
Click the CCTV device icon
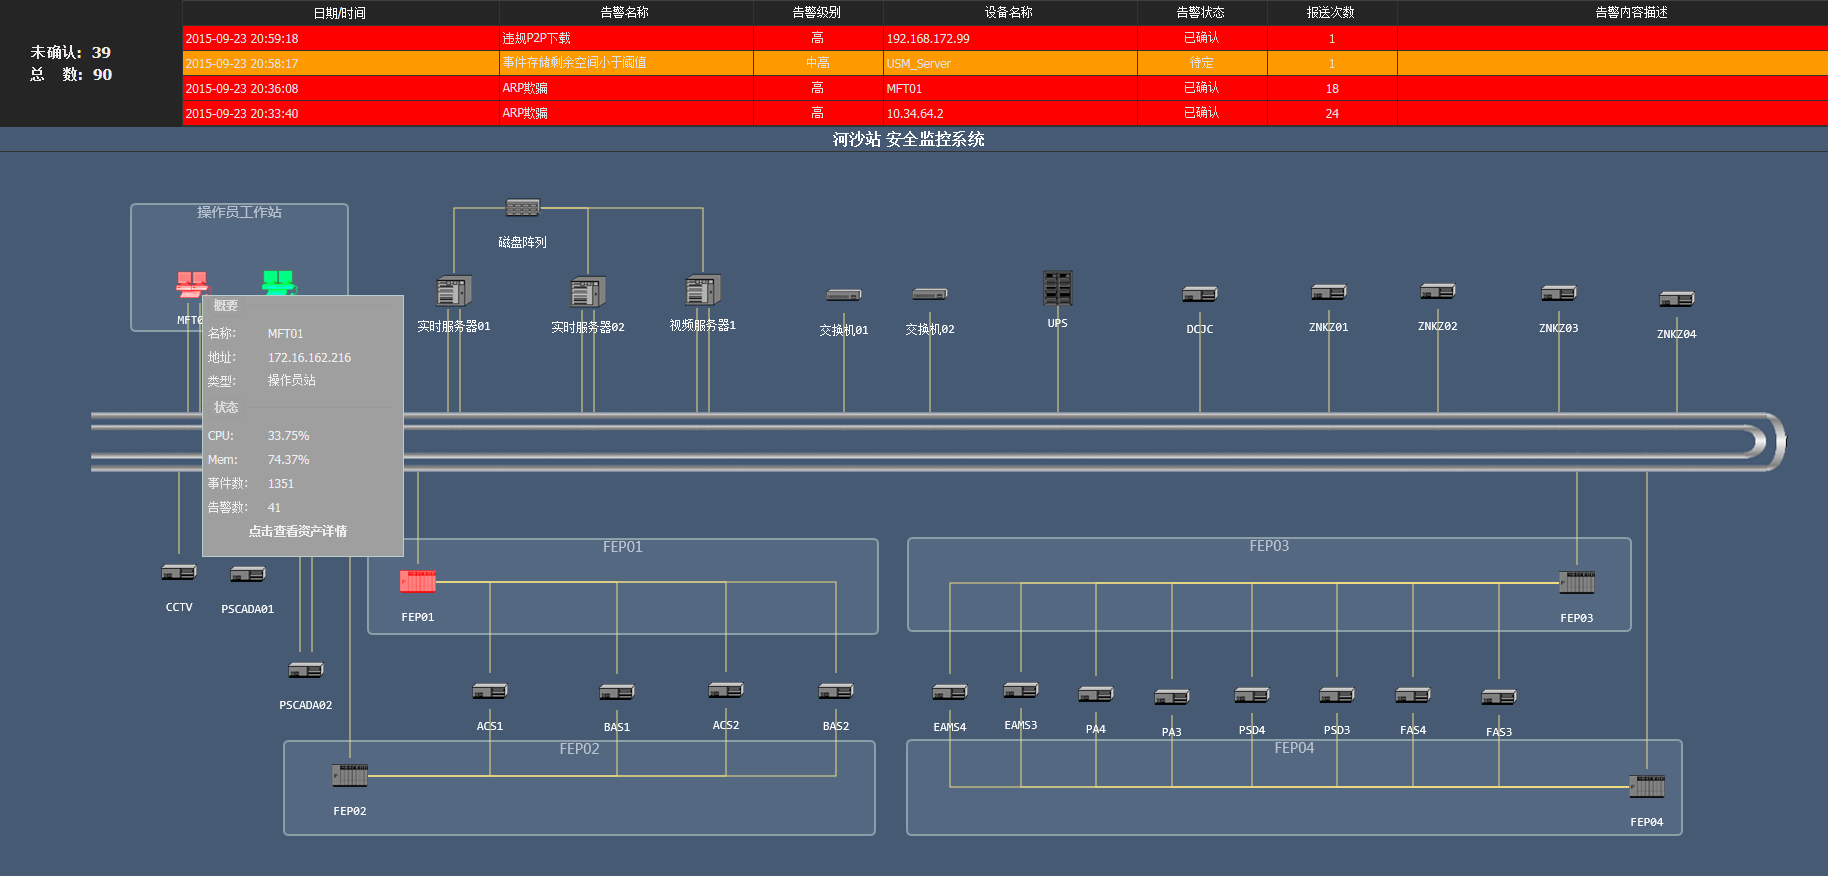tap(179, 572)
